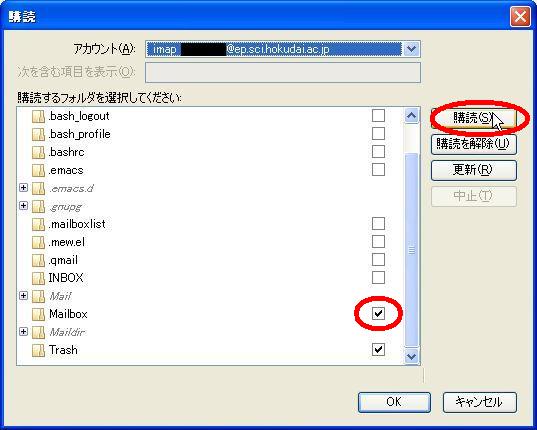Click the 購読(S) subscribe button
Viewport: 537px width, 430px height.
[474, 118]
